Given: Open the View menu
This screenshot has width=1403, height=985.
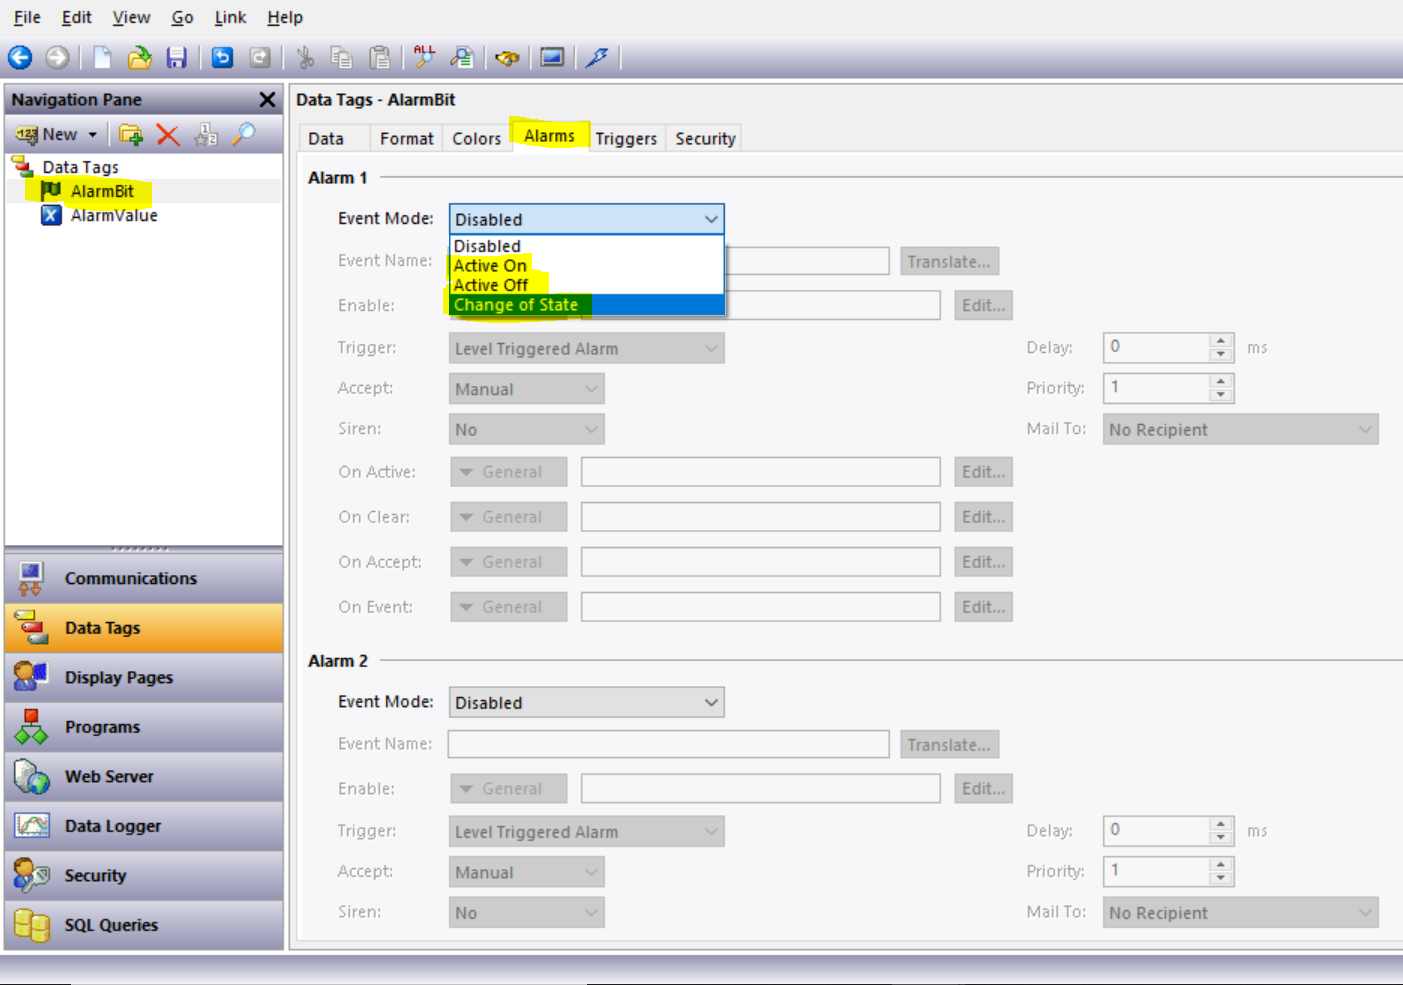Looking at the screenshot, I should 131,17.
